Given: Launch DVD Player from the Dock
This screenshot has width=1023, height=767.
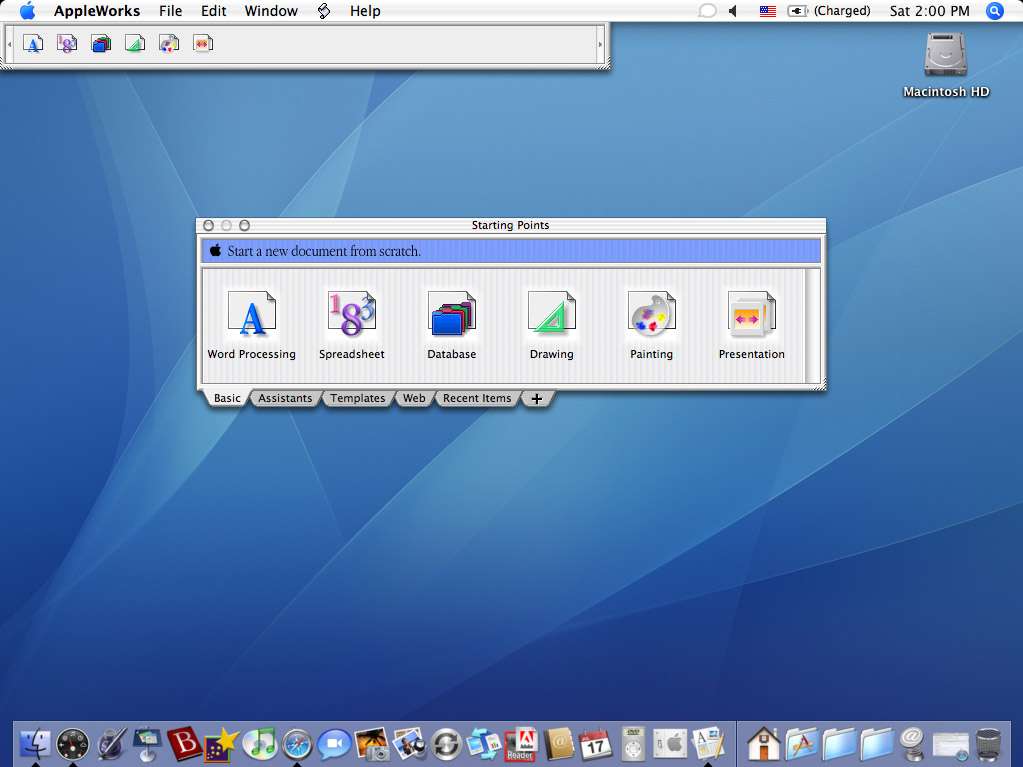Looking at the screenshot, I should [x=633, y=744].
